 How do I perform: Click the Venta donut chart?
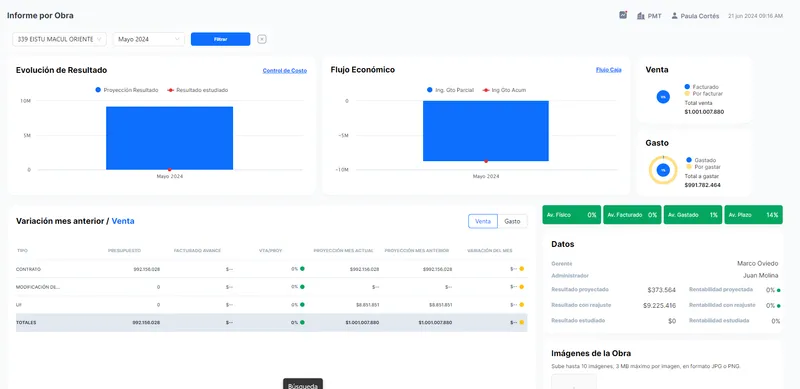coord(663,96)
